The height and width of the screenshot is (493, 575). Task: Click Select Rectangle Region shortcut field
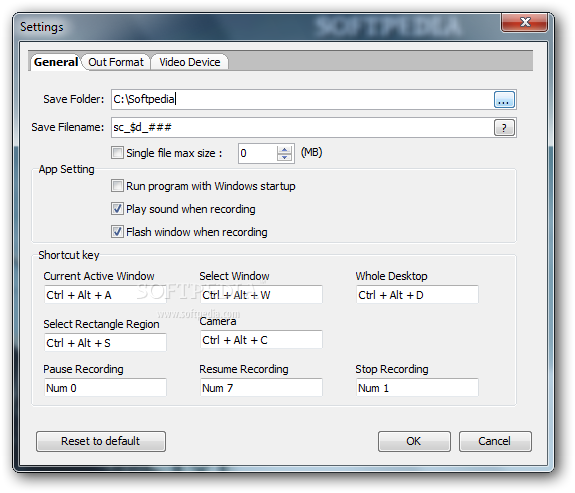coord(105,343)
